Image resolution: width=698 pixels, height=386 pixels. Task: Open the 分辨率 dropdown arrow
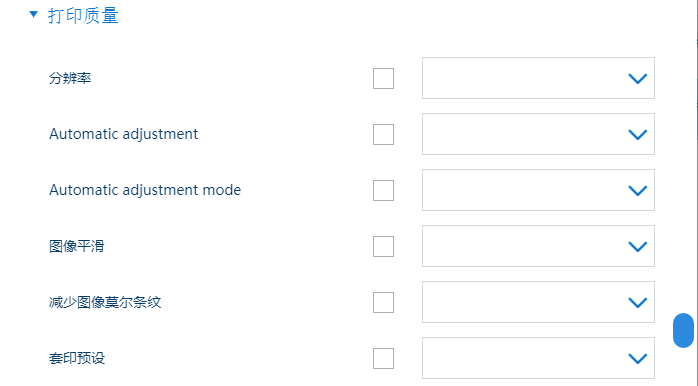click(x=637, y=79)
